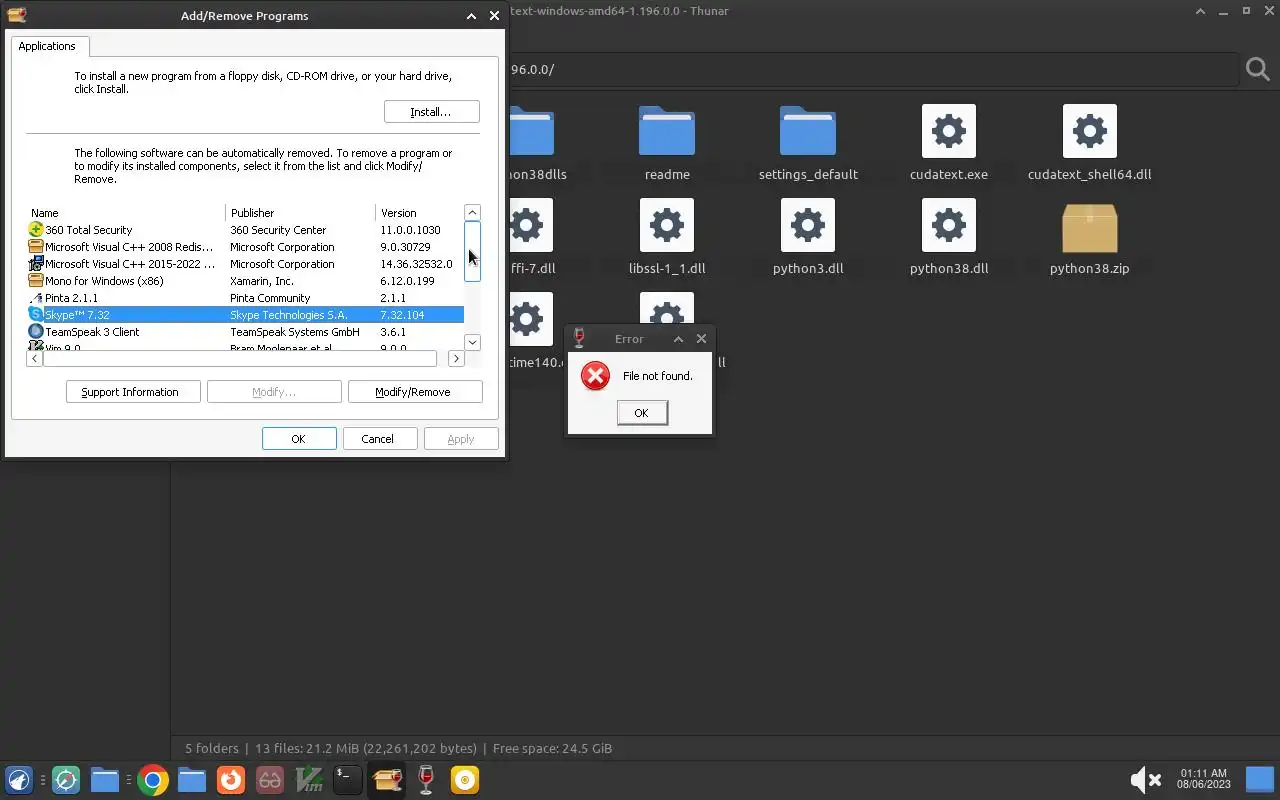Screen dimensions: 1280x800
Task: Sort the list by Name column header
Action: click(x=126, y=213)
